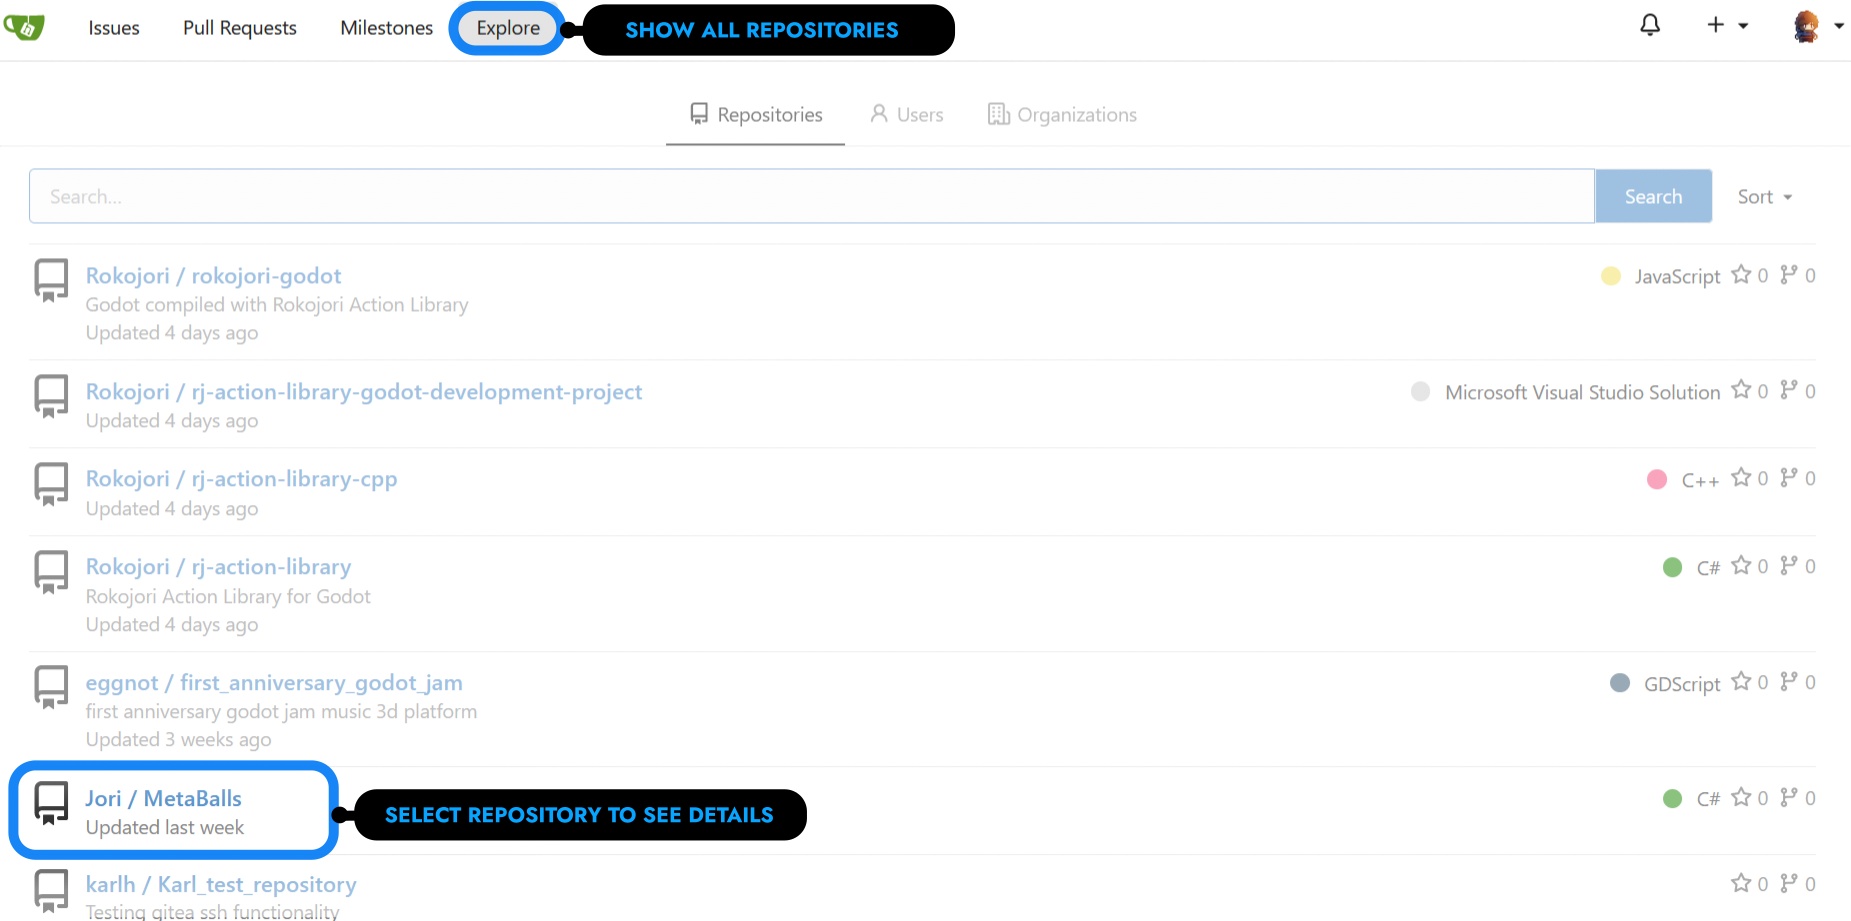Go to Pull Requests page
The image size is (1851, 921).
(x=240, y=28)
